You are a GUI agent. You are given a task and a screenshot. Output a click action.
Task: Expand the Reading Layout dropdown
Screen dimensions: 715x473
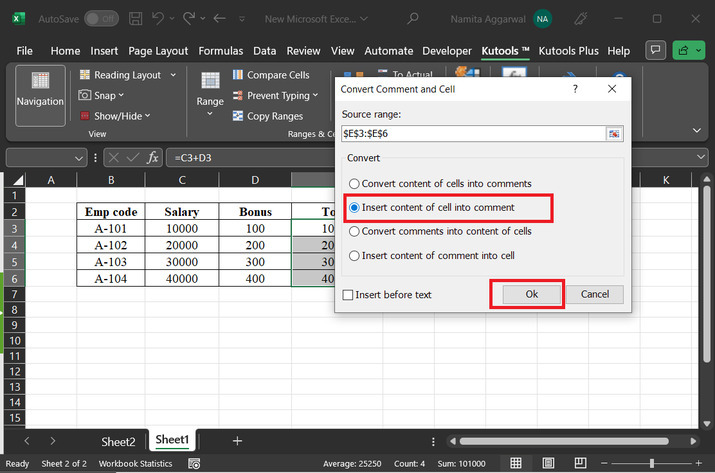tap(173, 75)
